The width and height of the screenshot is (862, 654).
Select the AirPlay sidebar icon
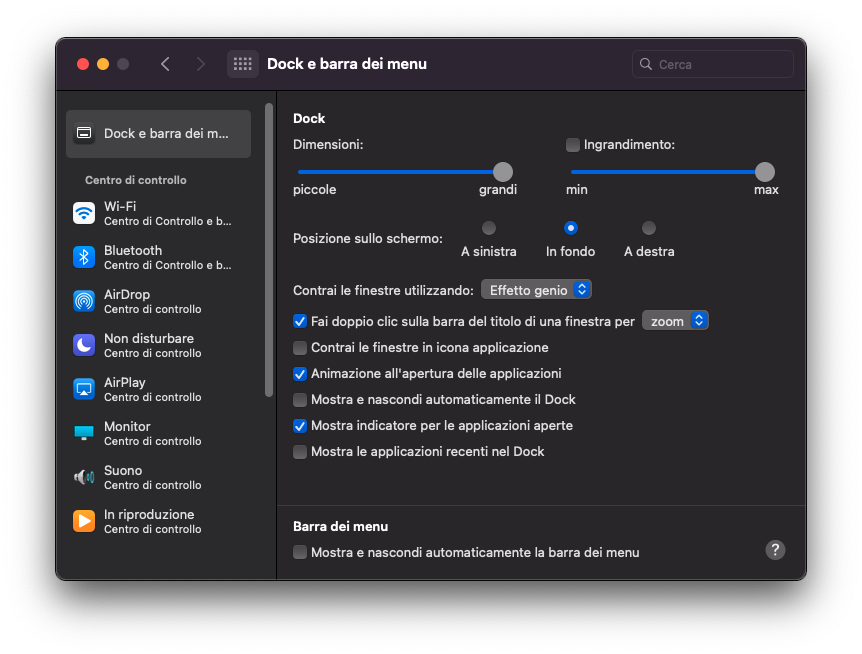tap(84, 389)
